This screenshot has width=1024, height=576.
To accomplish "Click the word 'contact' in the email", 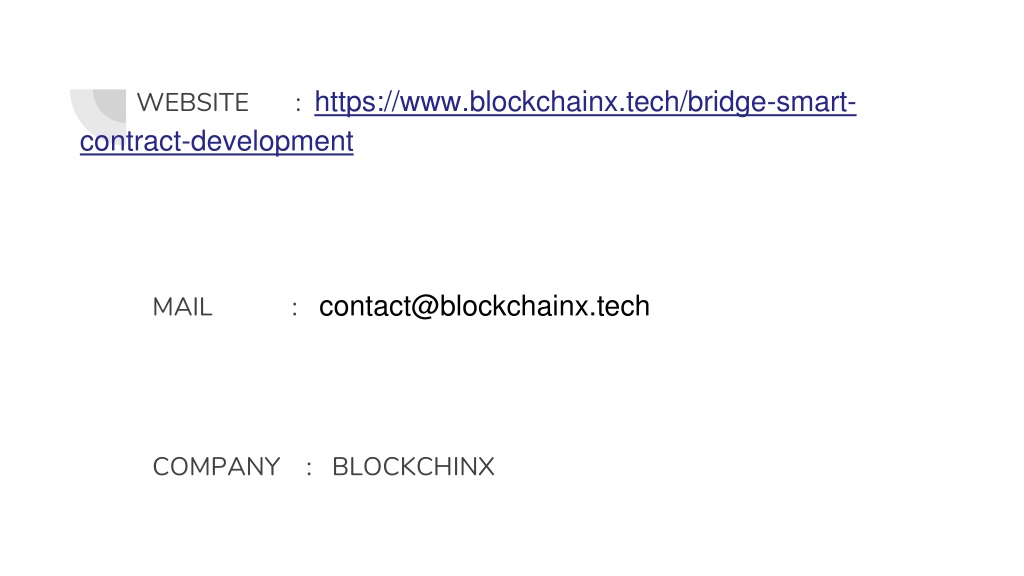I will (x=365, y=306).
